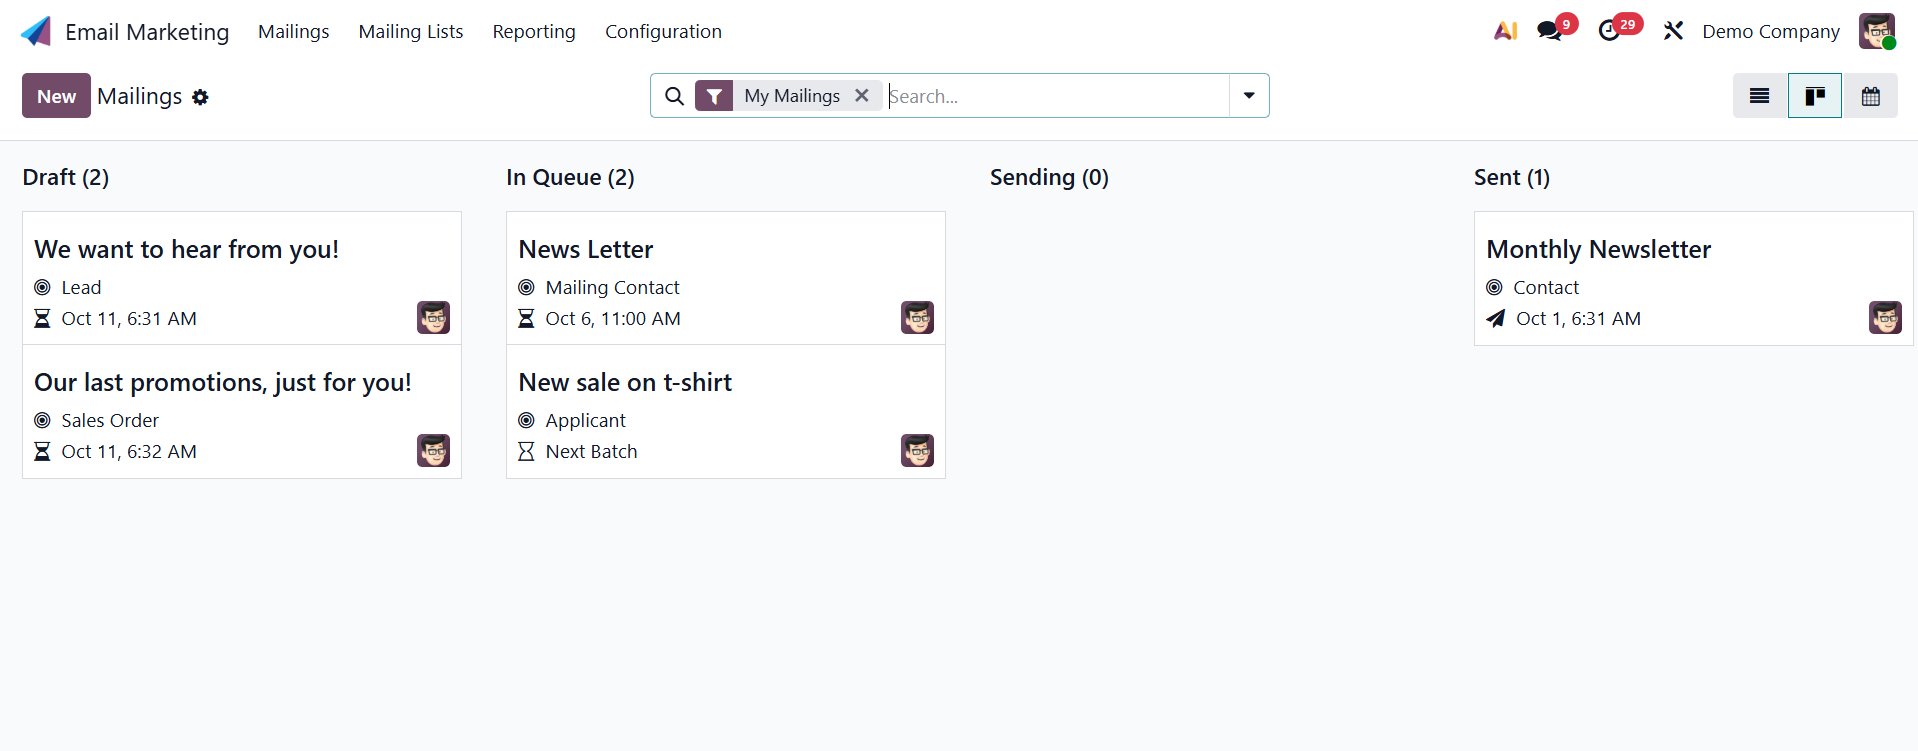Open the activities clock icon

(1609, 31)
